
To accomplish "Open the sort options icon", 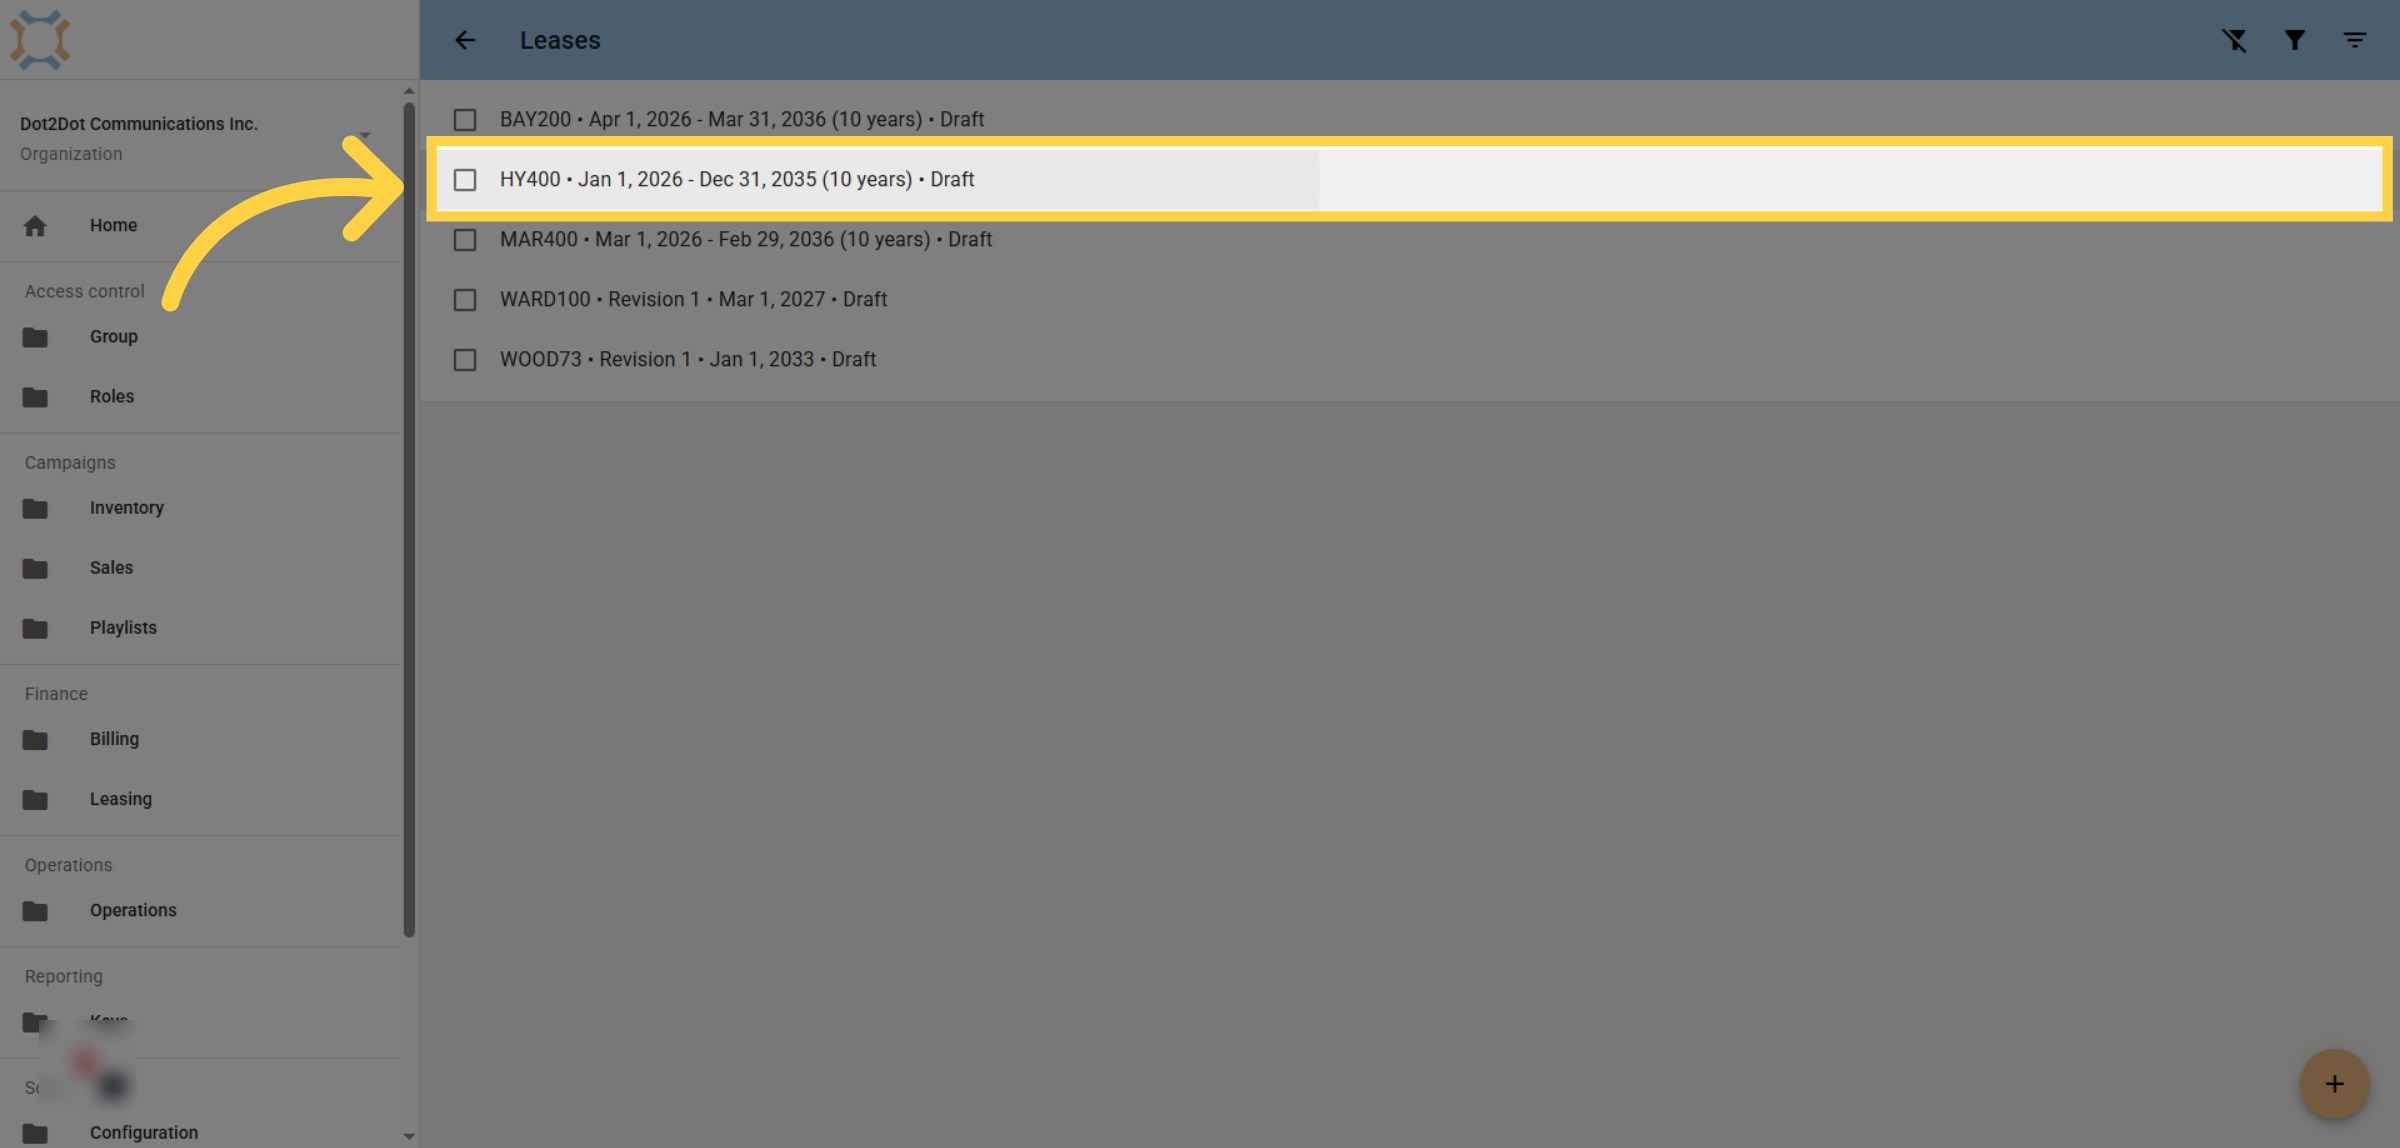I will pyautogui.click(x=2355, y=40).
